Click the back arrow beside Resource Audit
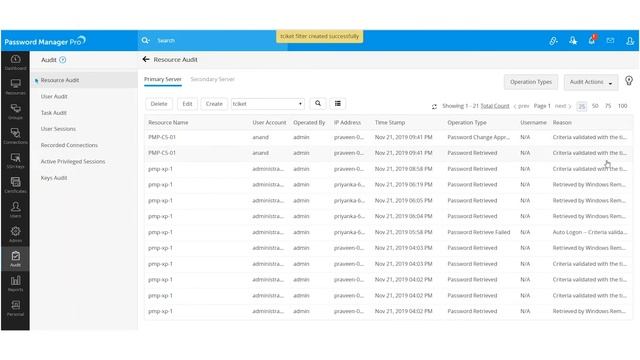 pyautogui.click(x=146, y=59)
